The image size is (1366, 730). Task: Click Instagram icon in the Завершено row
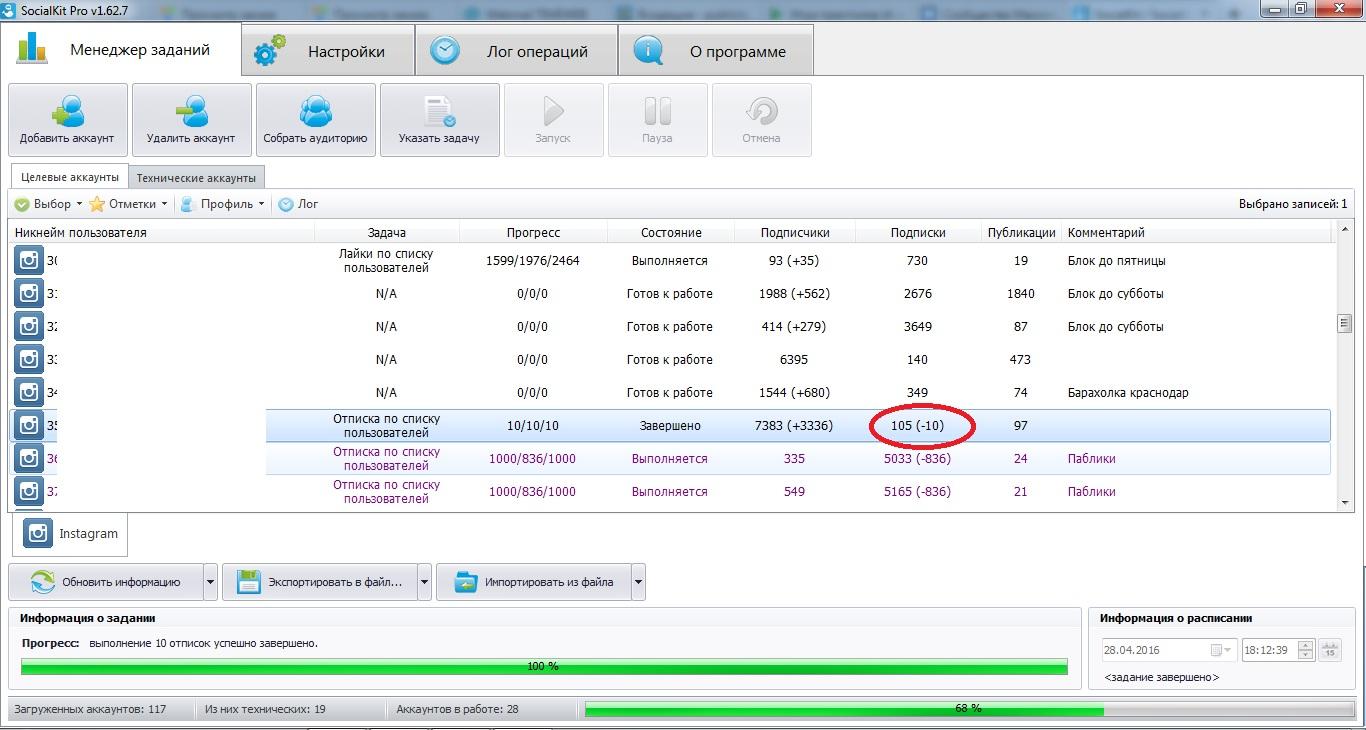pyautogui.click(x=29, y=426)
